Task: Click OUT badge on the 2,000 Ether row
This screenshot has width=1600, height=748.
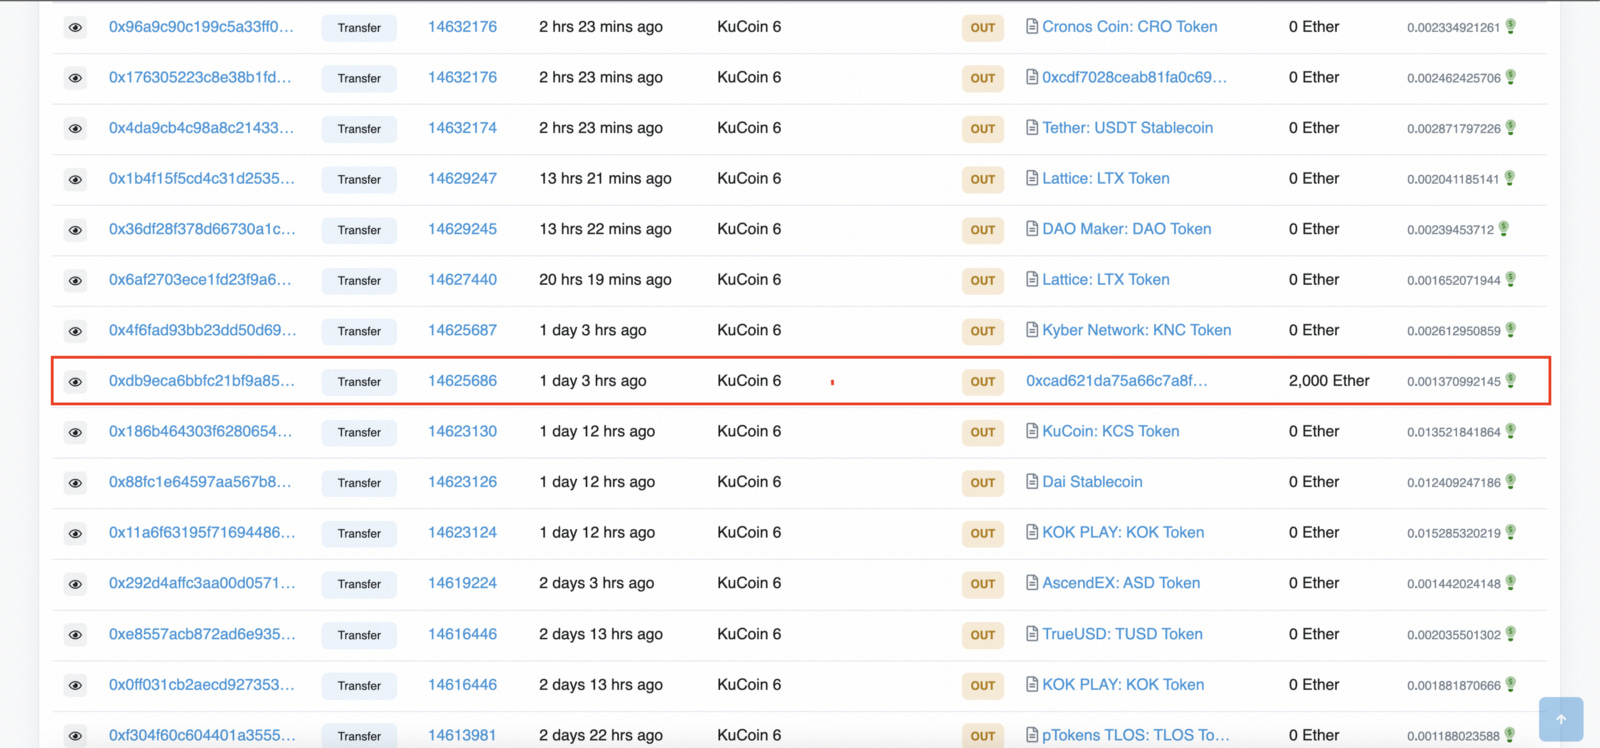Action: pyautogui.click(x=983, y=382)
